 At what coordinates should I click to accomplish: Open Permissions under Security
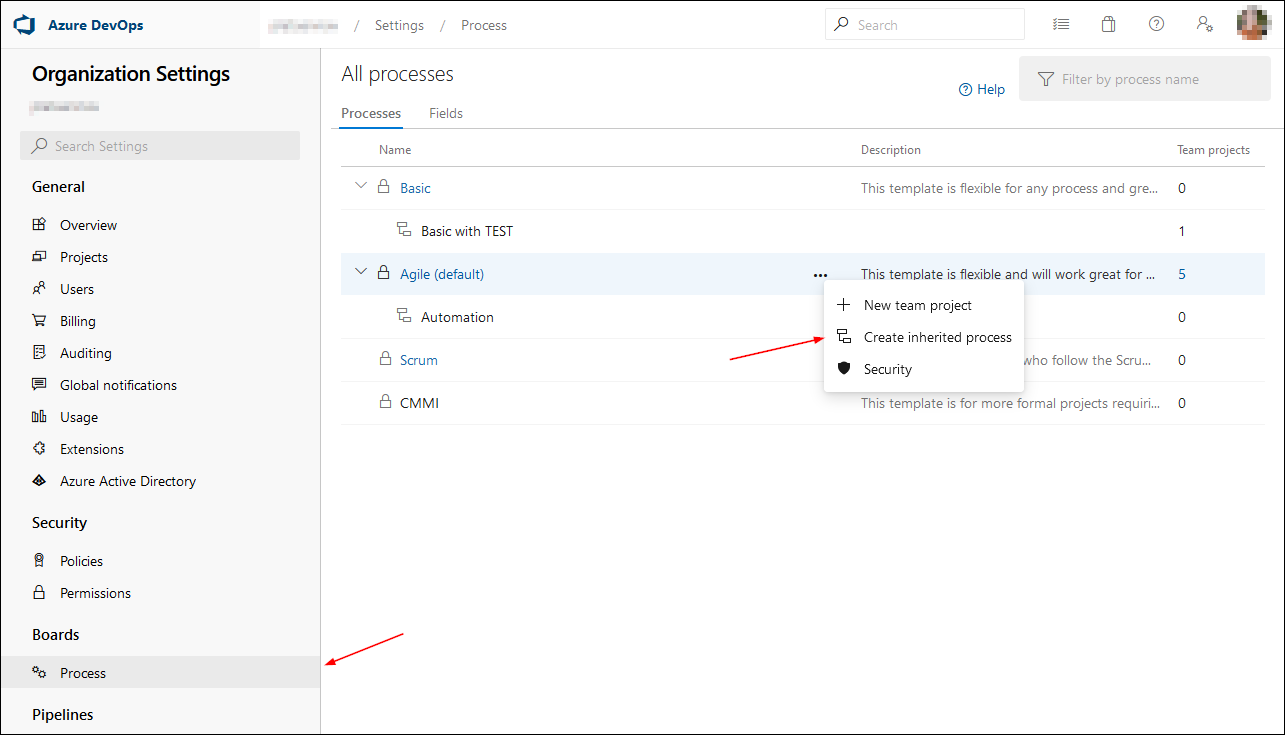[x=95, y=593]
